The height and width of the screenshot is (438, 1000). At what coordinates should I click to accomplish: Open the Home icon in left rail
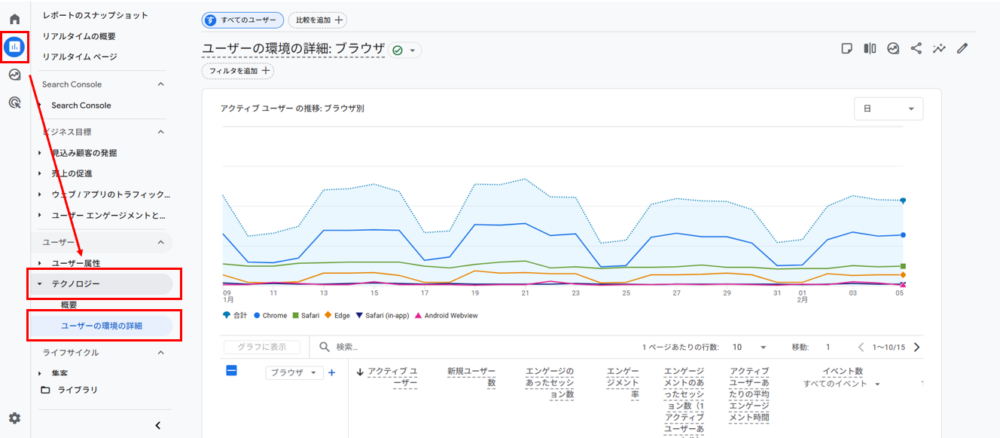pos(14,19)
